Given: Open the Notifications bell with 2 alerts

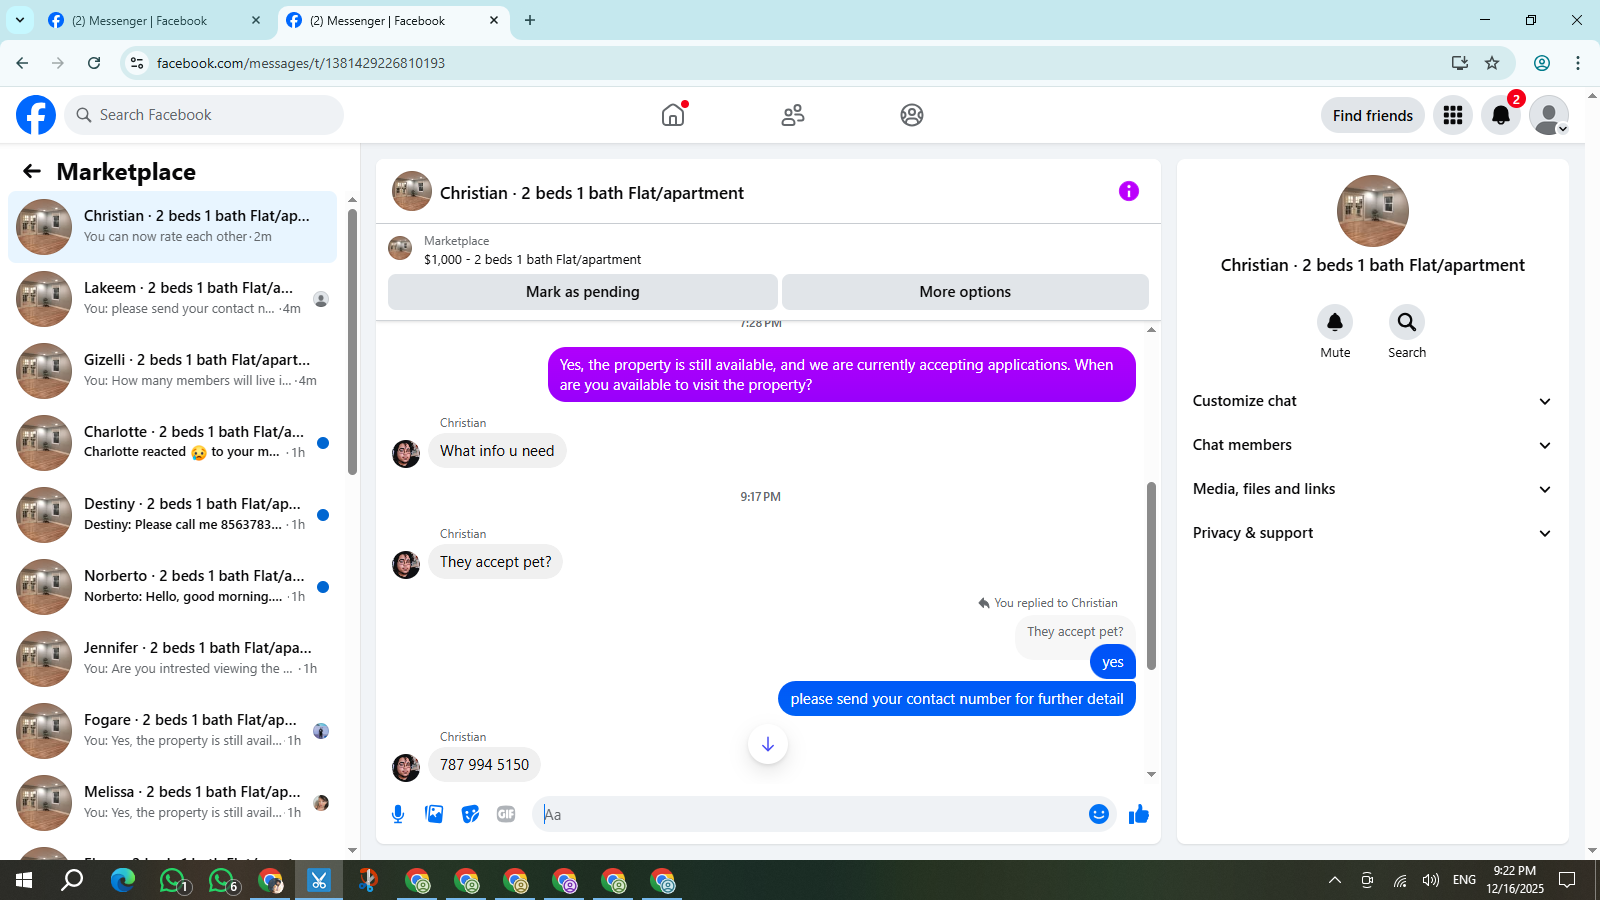Looking at the screenshot, I should (1501, 115).
